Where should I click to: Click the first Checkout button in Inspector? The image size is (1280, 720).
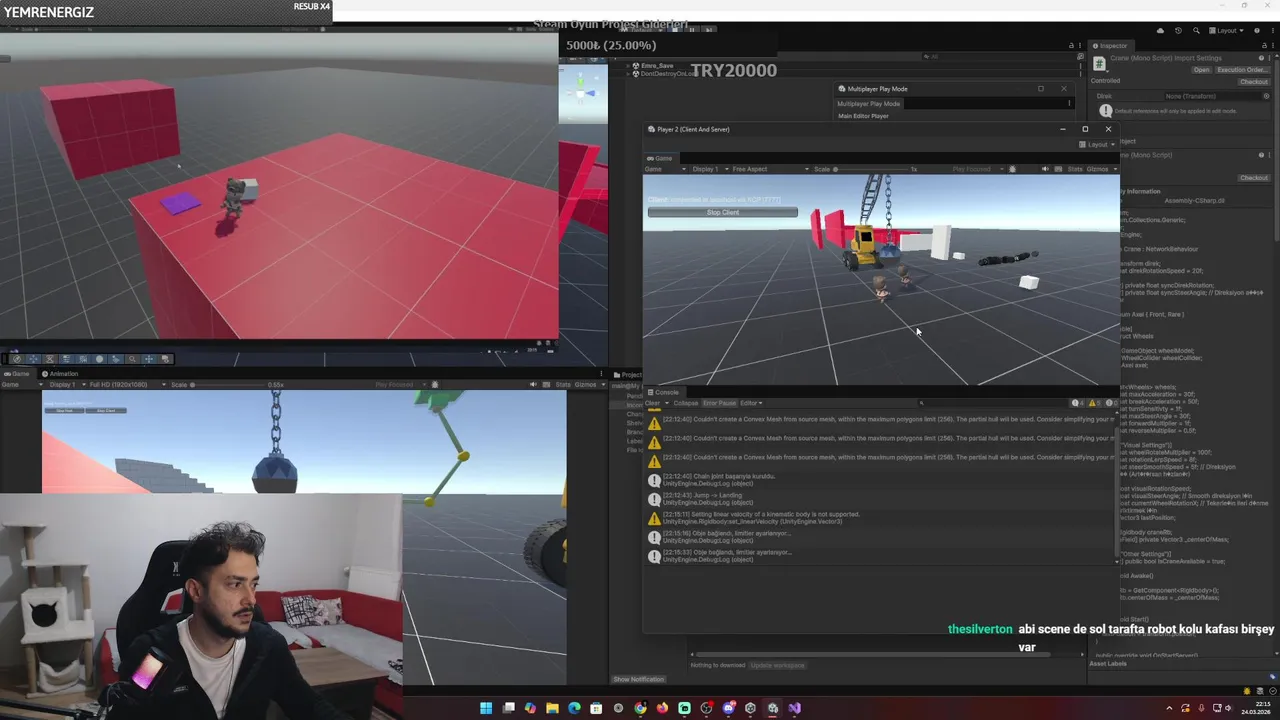[x=1254, y=82]
